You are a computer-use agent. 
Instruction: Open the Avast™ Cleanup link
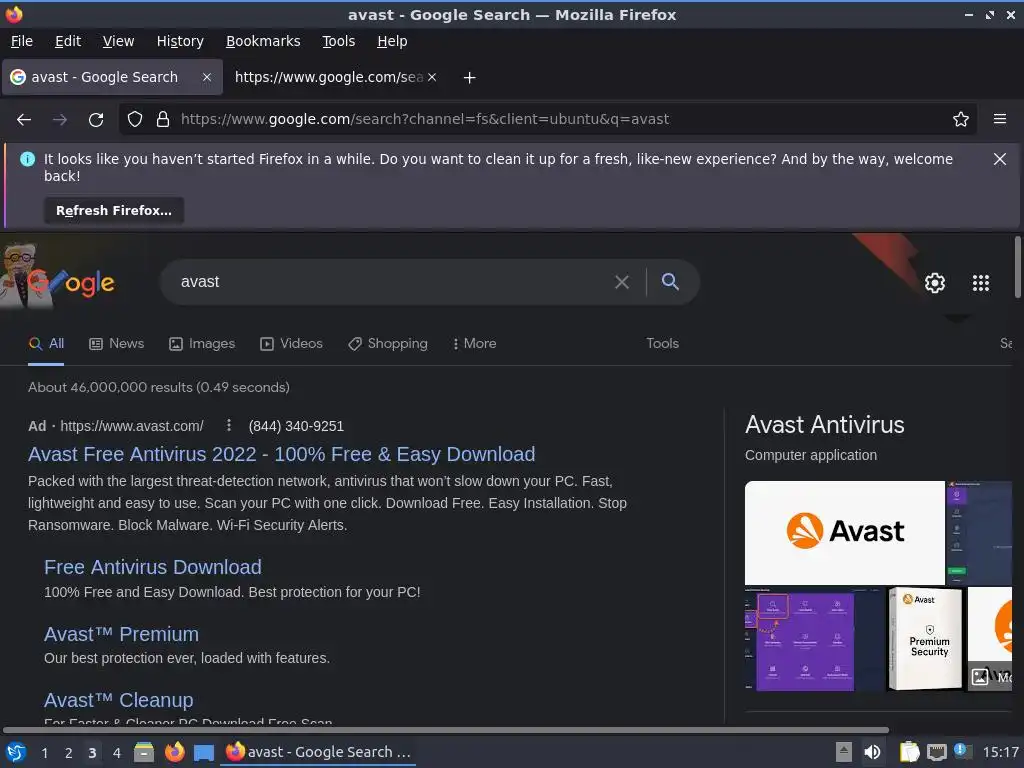pos(119,700)
